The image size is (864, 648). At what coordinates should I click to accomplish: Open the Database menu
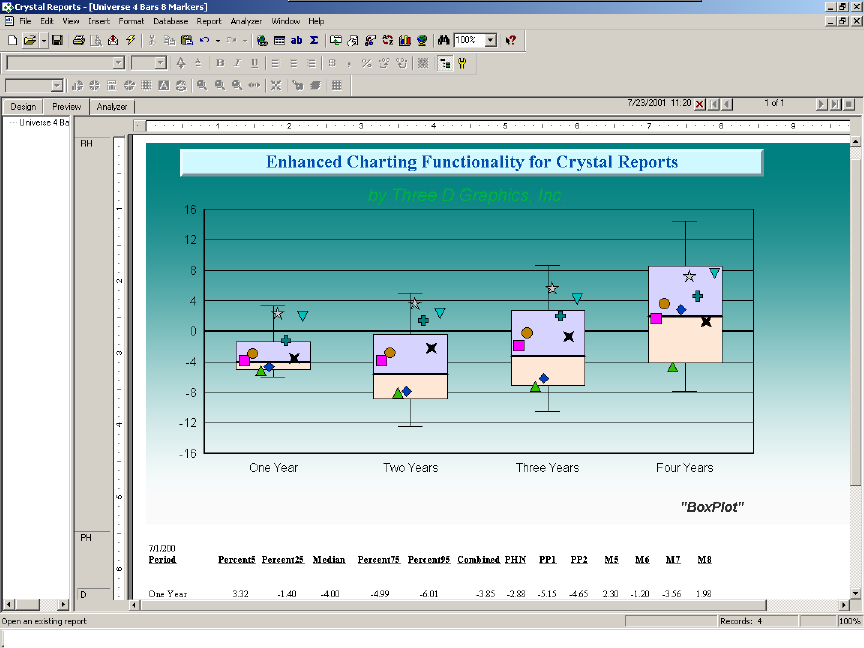pyautogui.click(x=171, y=21)
